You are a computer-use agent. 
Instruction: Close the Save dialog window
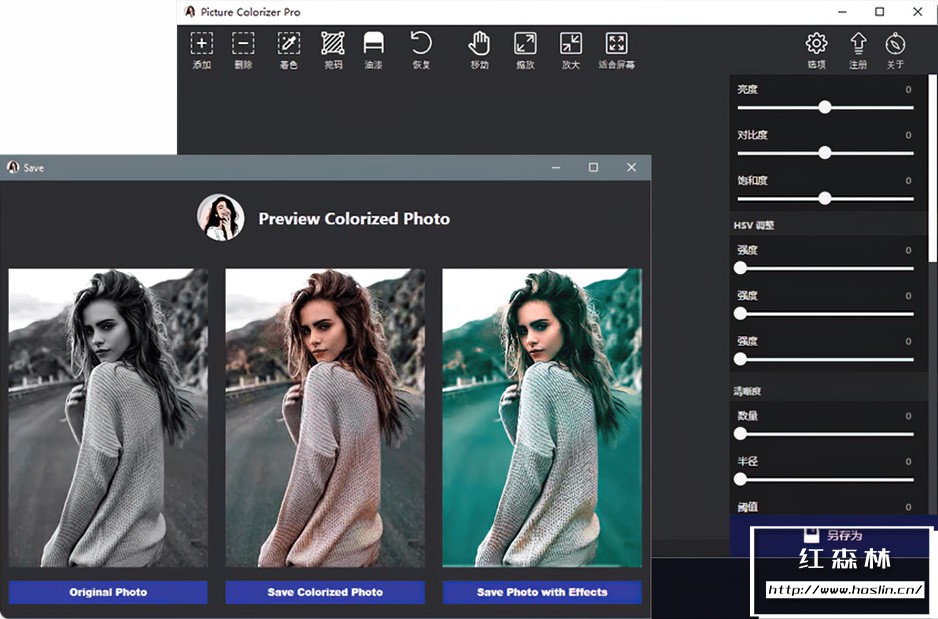coord(631,167)
